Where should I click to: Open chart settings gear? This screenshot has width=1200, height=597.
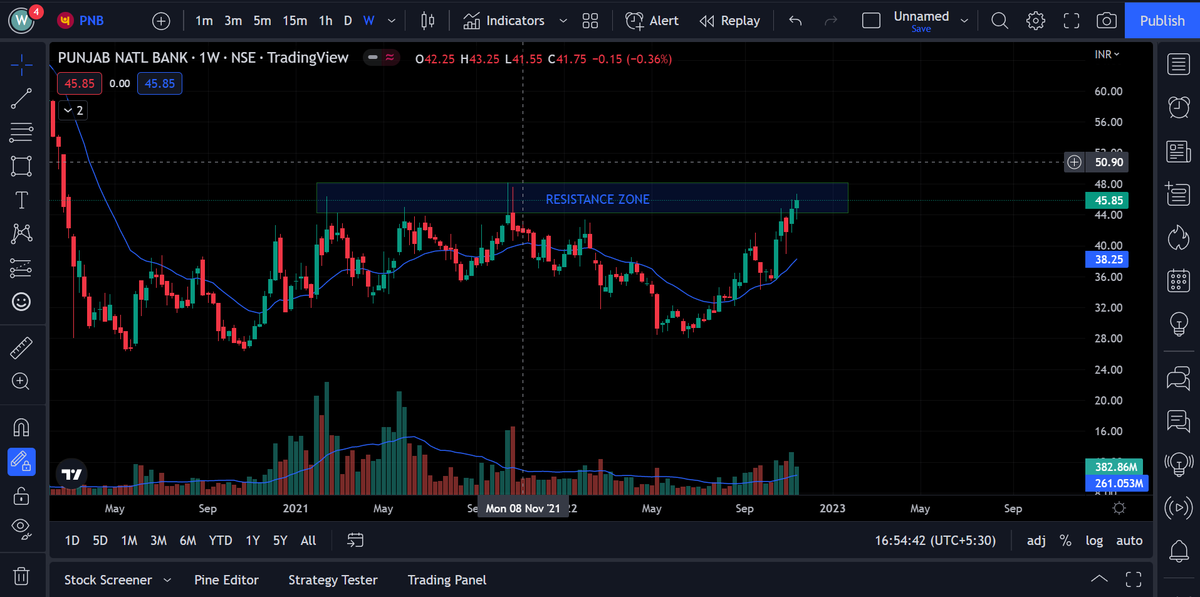(1036, 21)
